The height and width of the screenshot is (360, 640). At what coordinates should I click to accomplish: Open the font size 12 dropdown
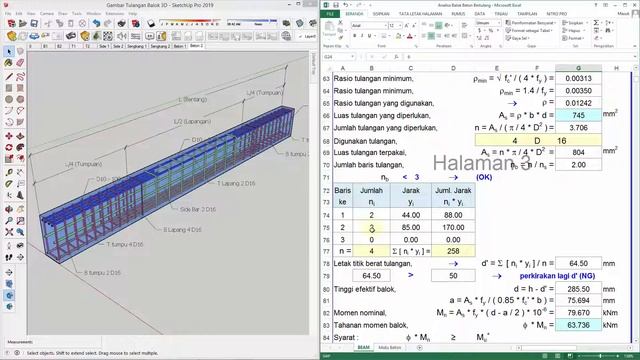[400, 25]
